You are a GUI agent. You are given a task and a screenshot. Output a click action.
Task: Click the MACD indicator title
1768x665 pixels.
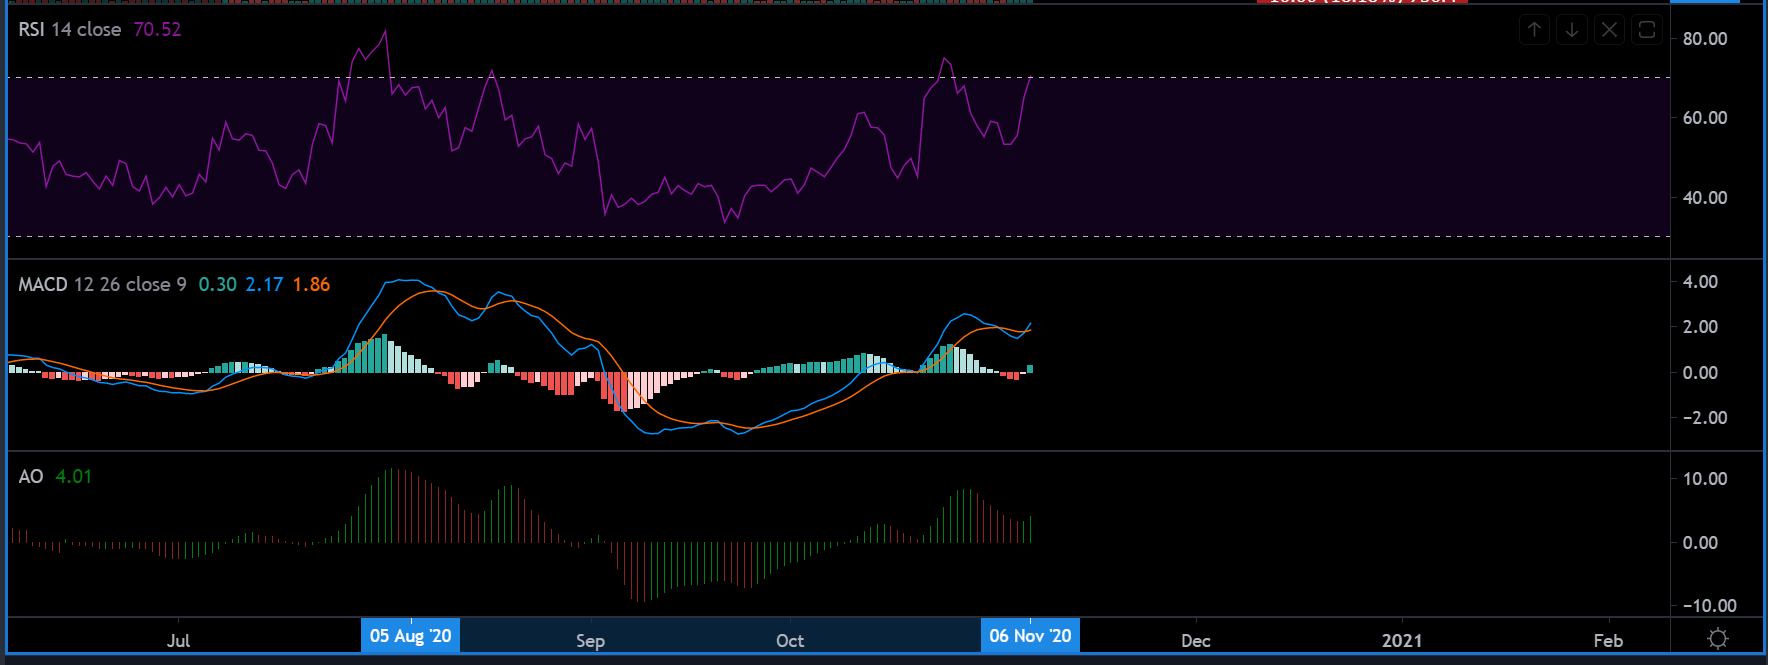pyautogui.click(x=102, y=285)
